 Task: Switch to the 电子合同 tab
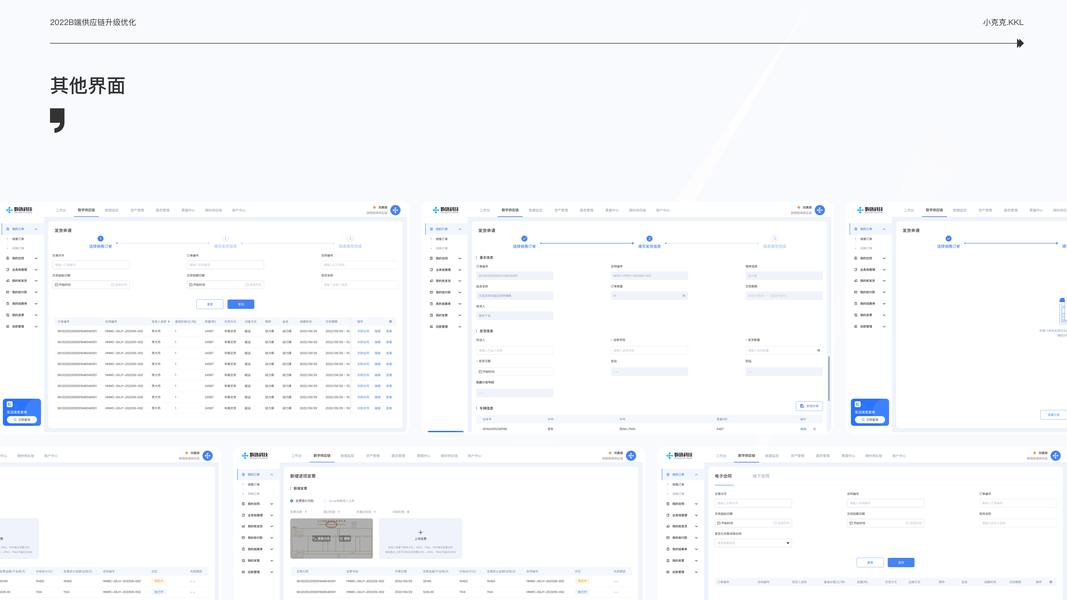[x=723, y=476]
